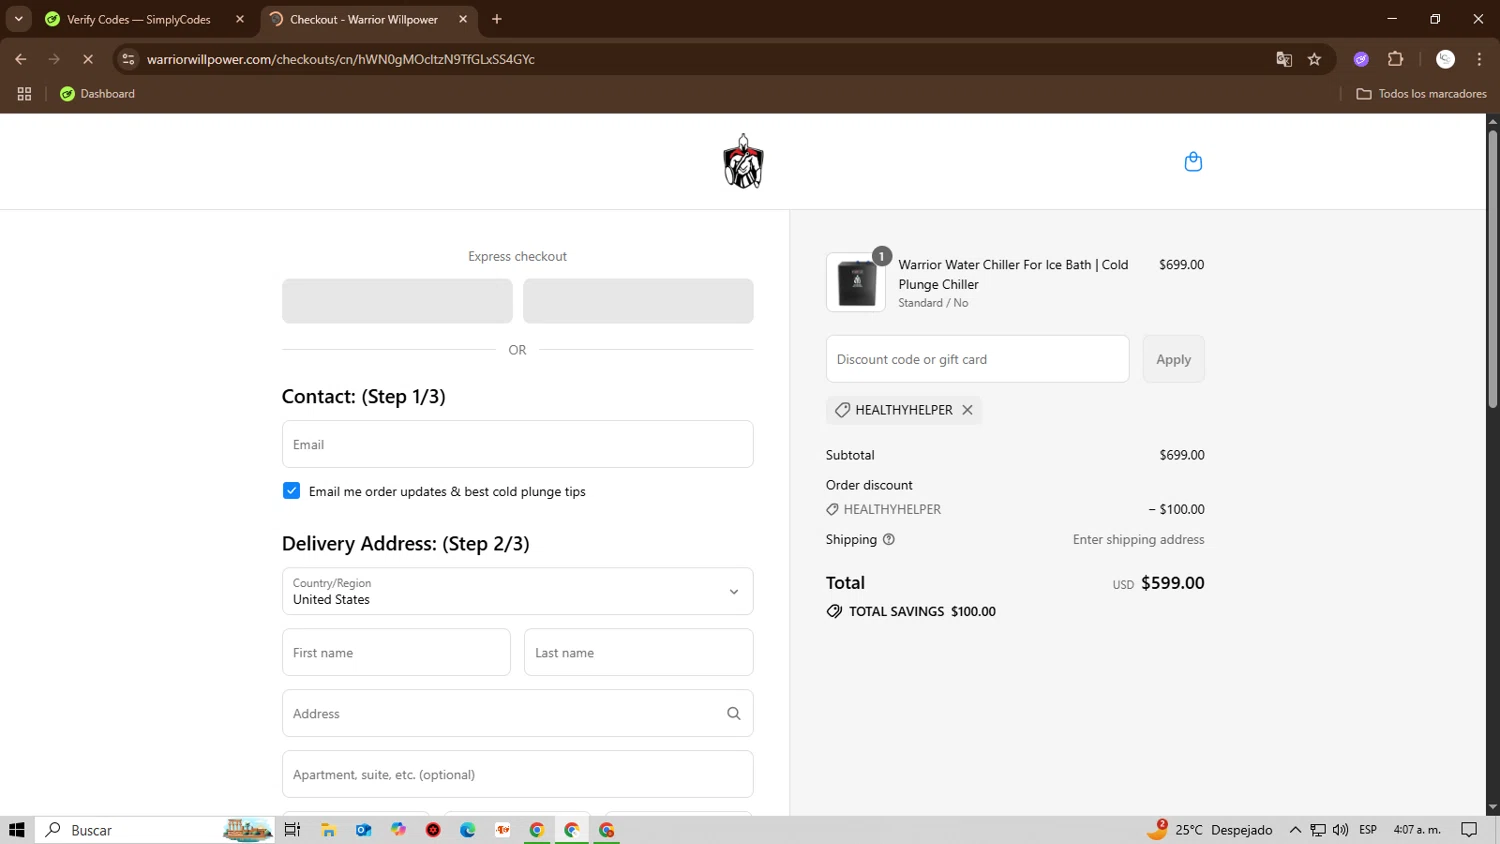Focus the Last name field
Viewport: 1500px width, 844px height.
638,652
